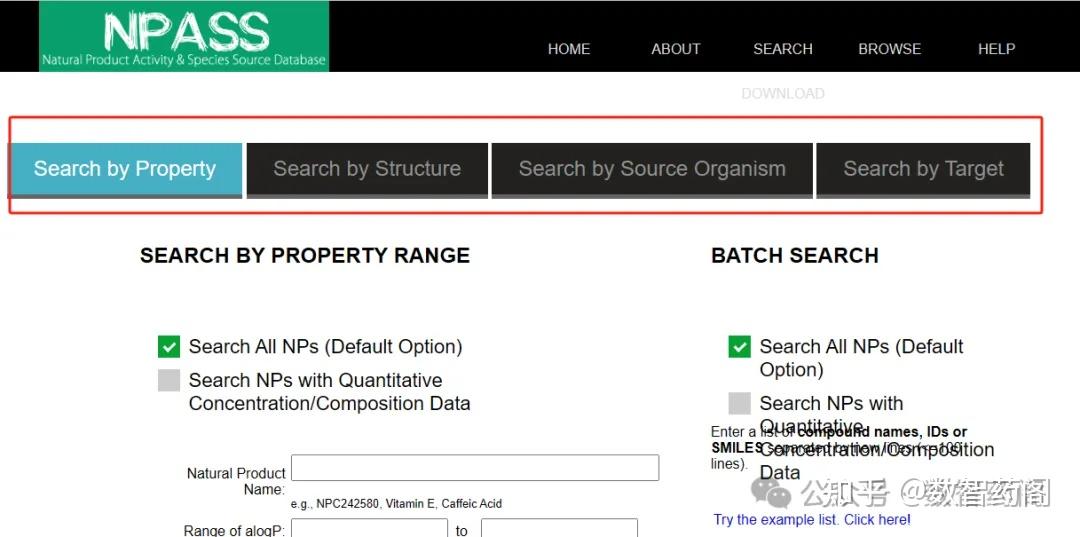
Task: Click the Natural Product Name input field
Action: tap(474, 468)
